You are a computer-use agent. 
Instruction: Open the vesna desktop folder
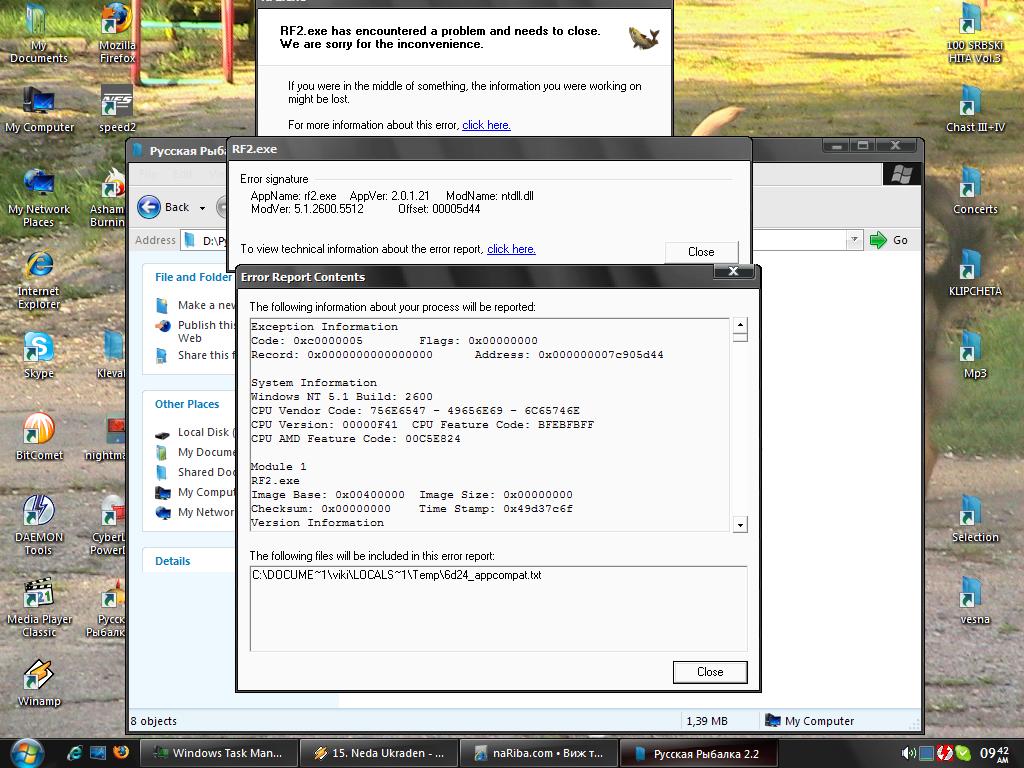pos(974,601)
